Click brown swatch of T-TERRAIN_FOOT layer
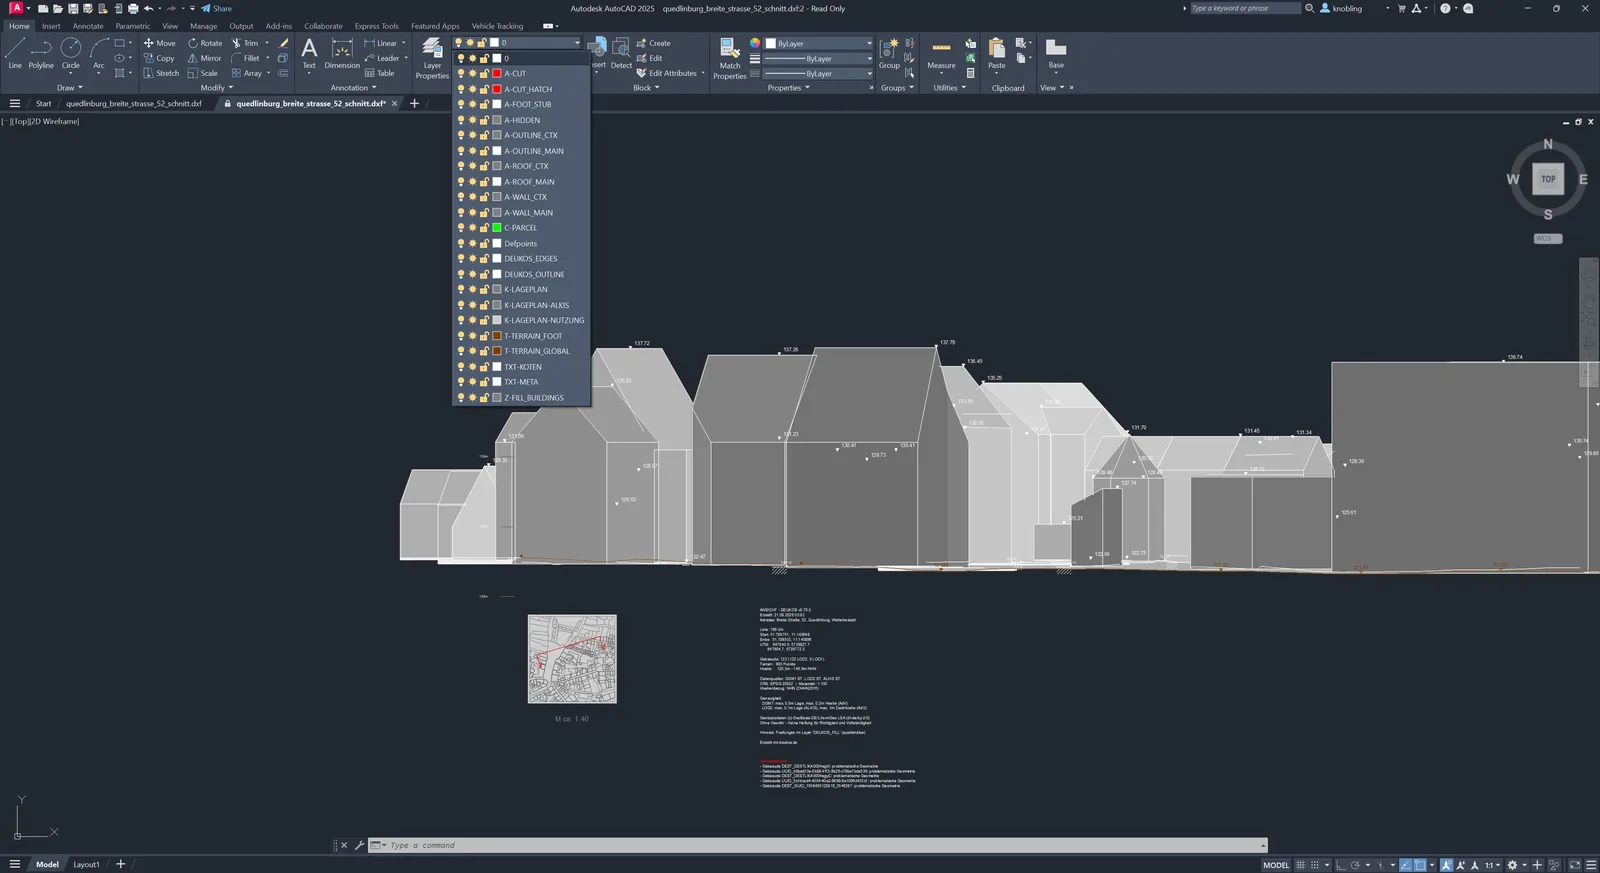Screen dimensions: 1600x873 (x=497, y=336)
